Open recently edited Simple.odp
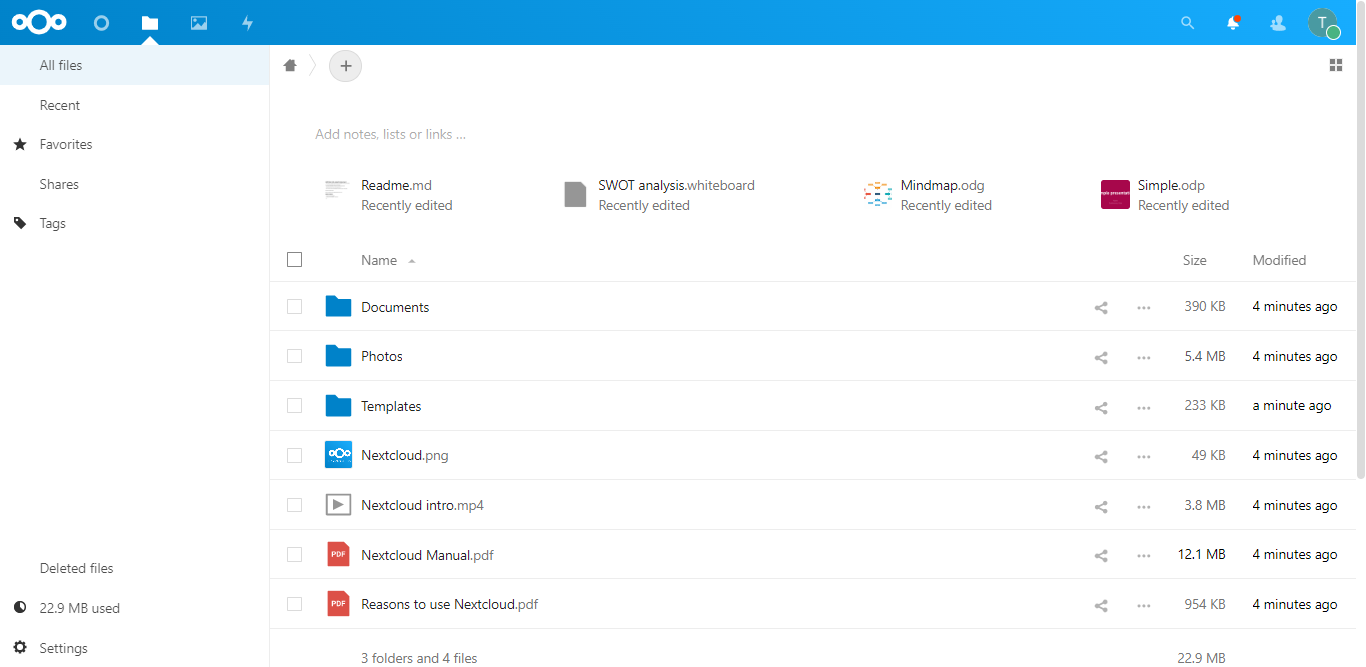 pyautogui.click(x=1165, y=195)
